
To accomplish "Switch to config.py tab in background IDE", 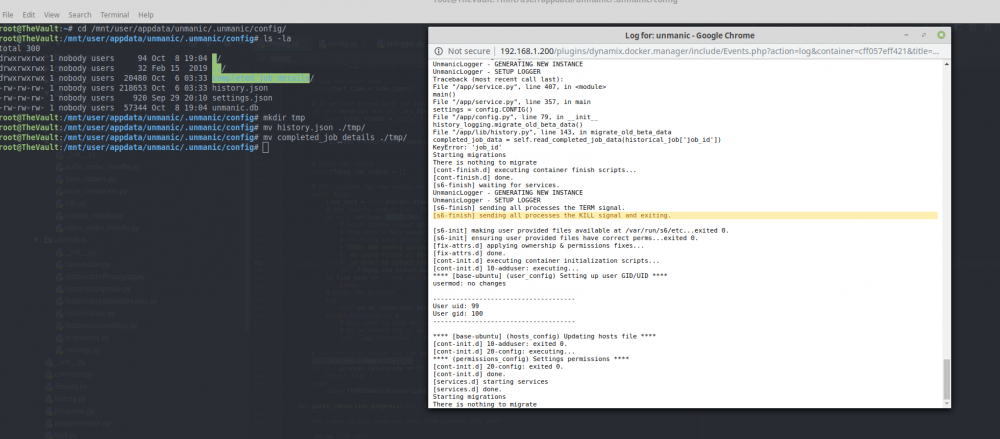I will click(341, 44).
